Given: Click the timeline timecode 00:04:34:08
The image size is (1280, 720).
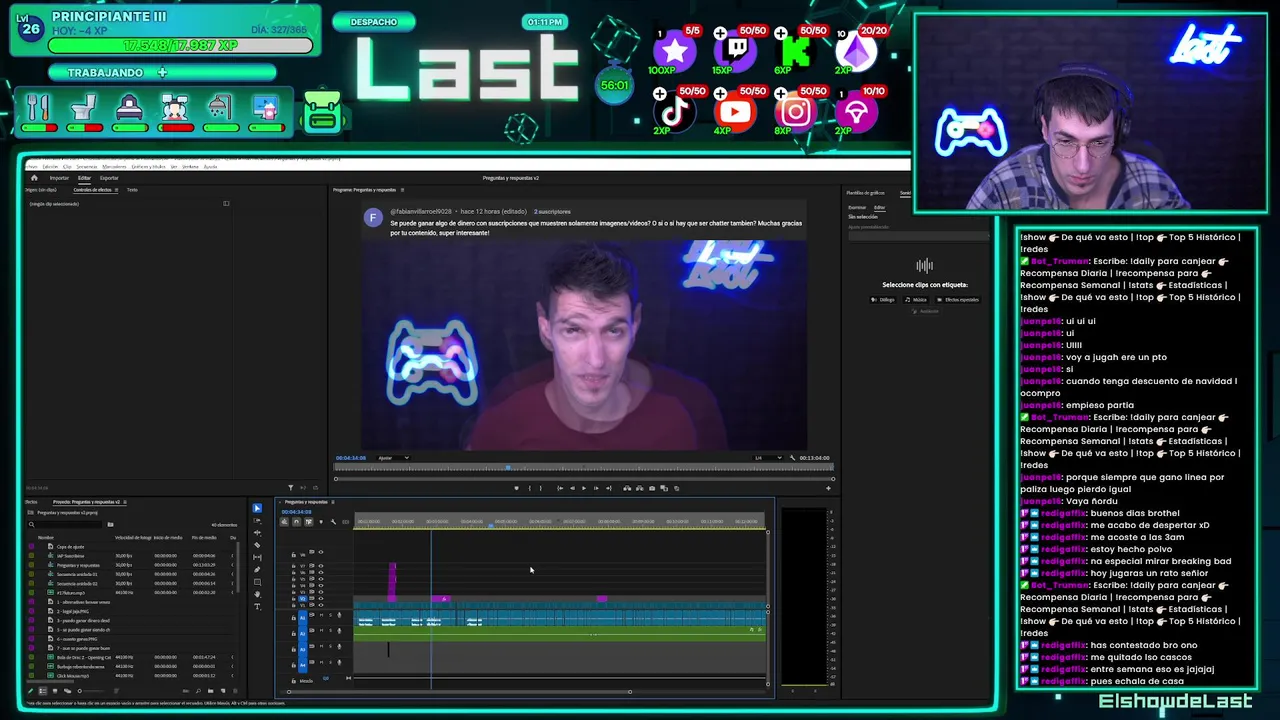Looking at the screenshot, I should (296, 512).
